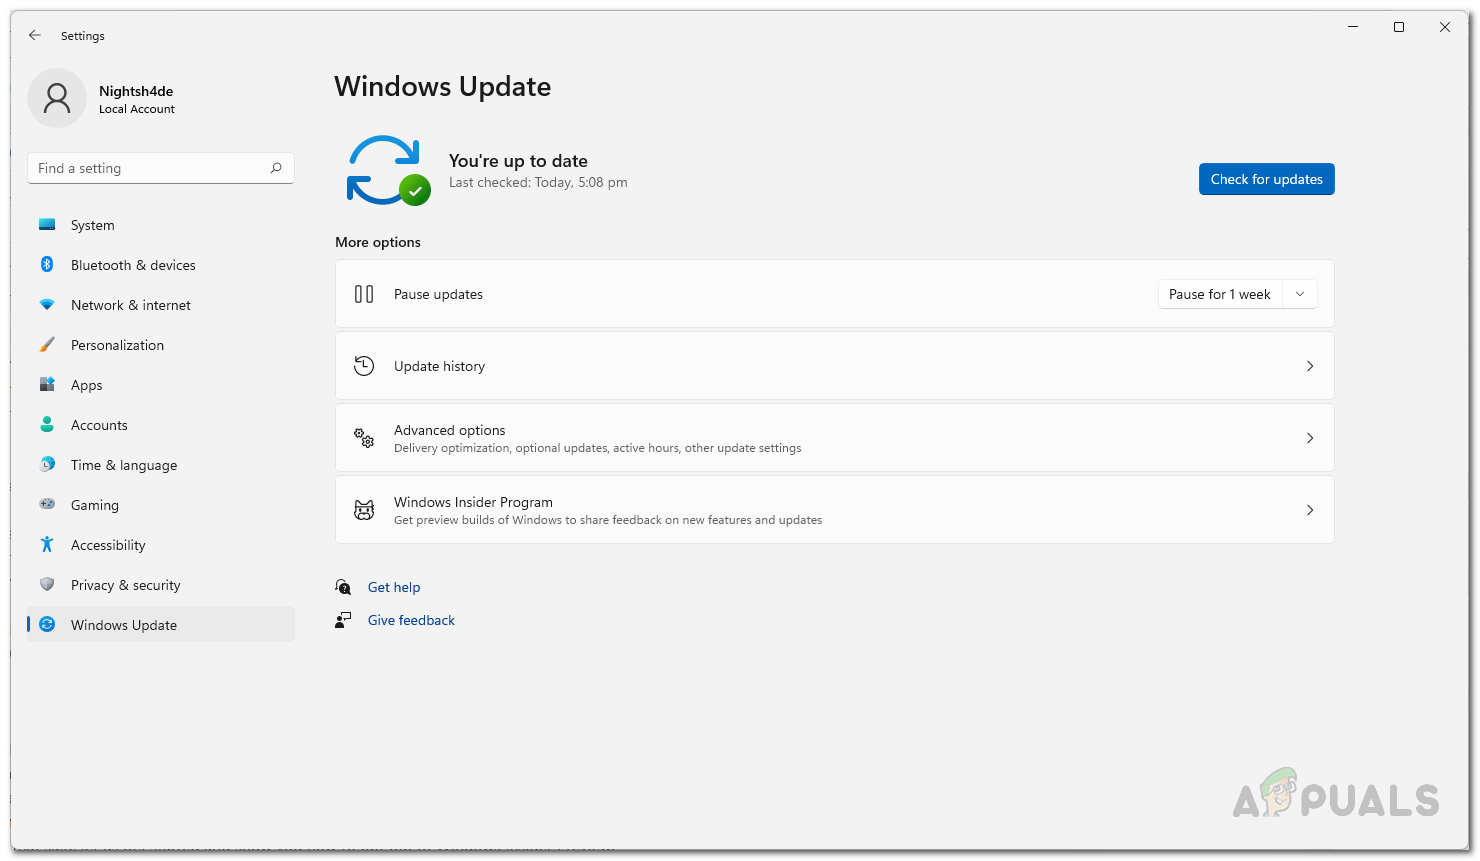Minimize the Settings window

[1353, 27]
